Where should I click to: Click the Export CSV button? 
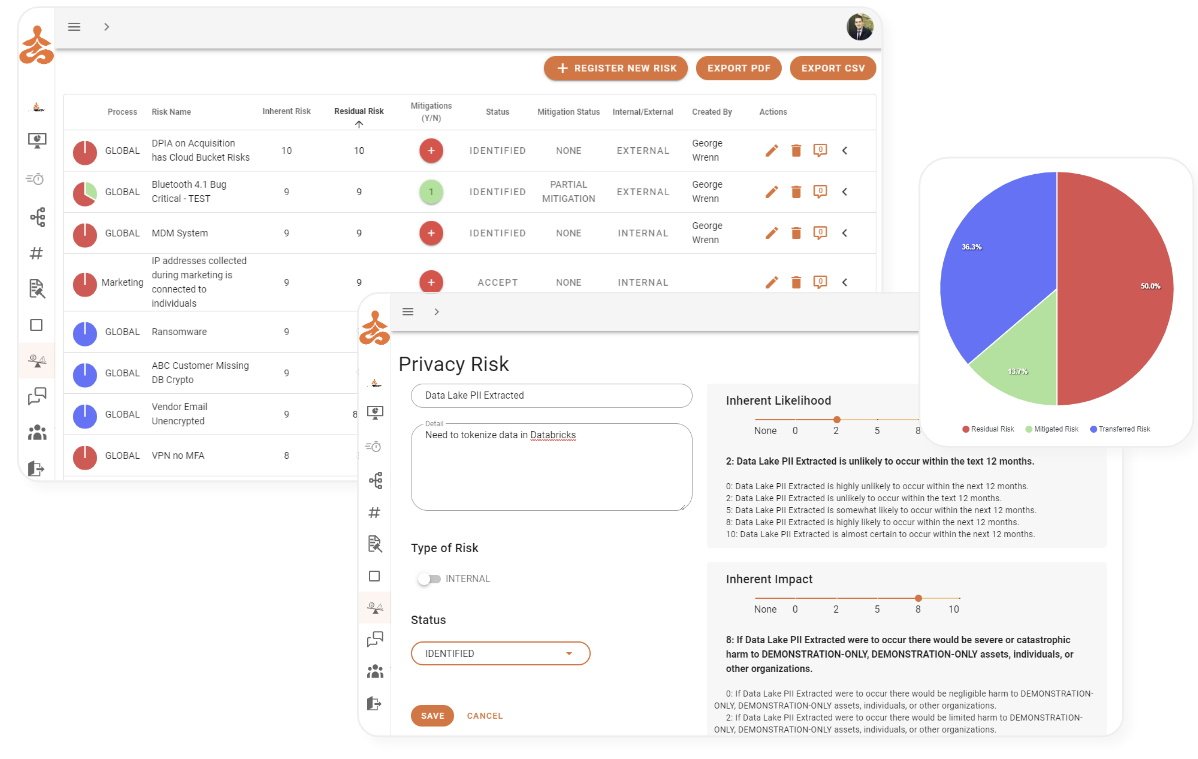coord(833,68)
